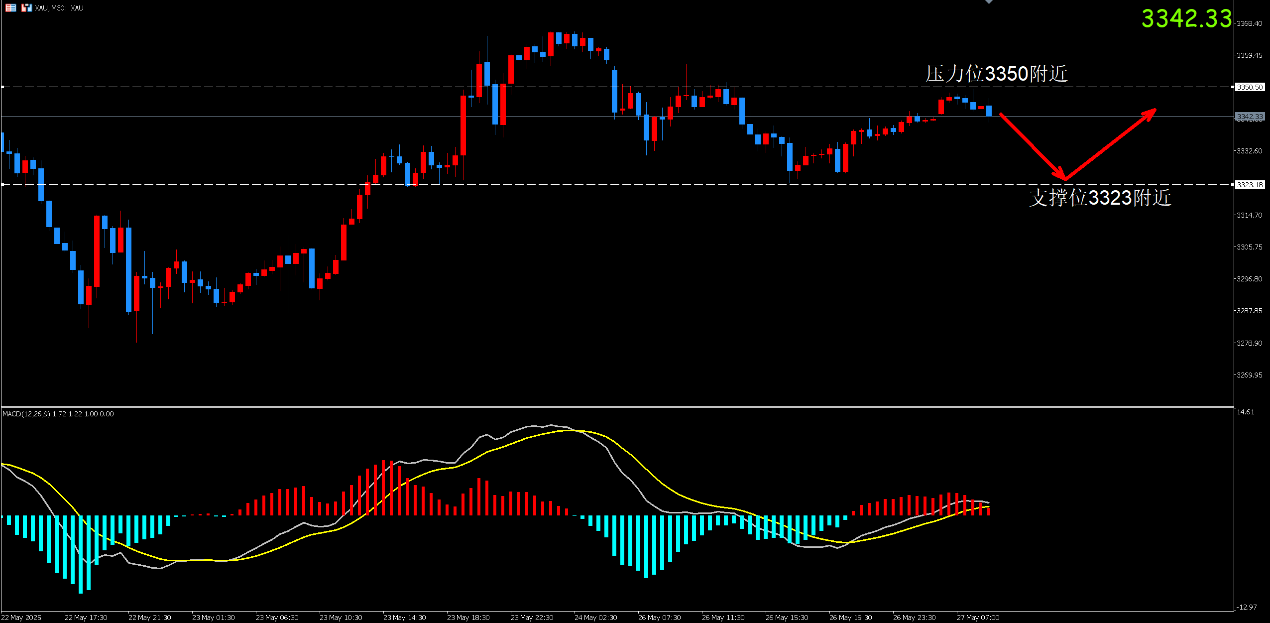Image resolution: width=1270 pixels, height=623 pixels.
Task: Click the current price tag 3342.33 on axis
Action: (x=1250, y=117)
